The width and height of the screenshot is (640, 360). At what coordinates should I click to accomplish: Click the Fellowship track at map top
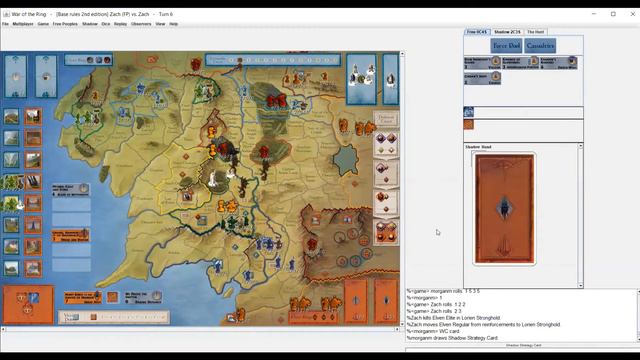[x=273, y=60]
